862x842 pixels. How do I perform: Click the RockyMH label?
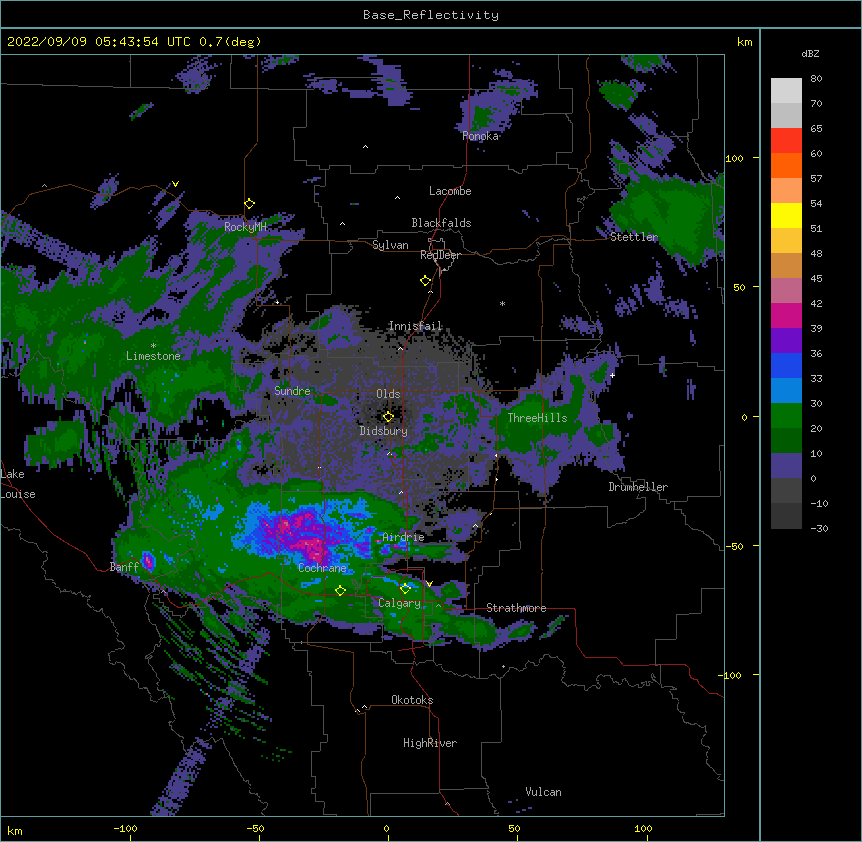point(245,227)
